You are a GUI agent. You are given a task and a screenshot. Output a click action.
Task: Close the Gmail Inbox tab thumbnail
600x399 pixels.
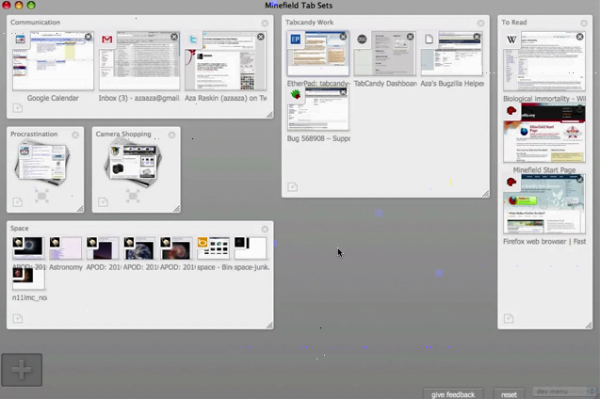tap(174, 37)
